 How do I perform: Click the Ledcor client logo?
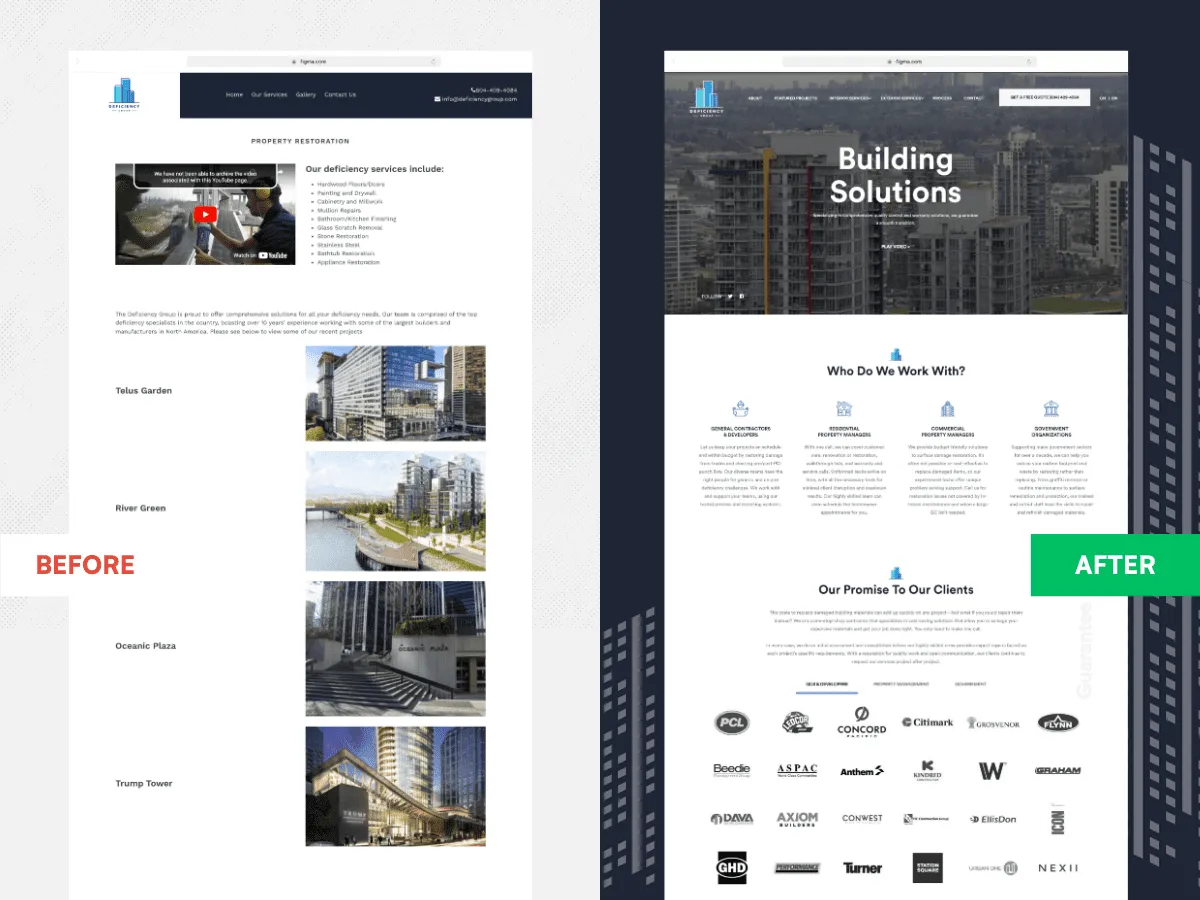797,722
